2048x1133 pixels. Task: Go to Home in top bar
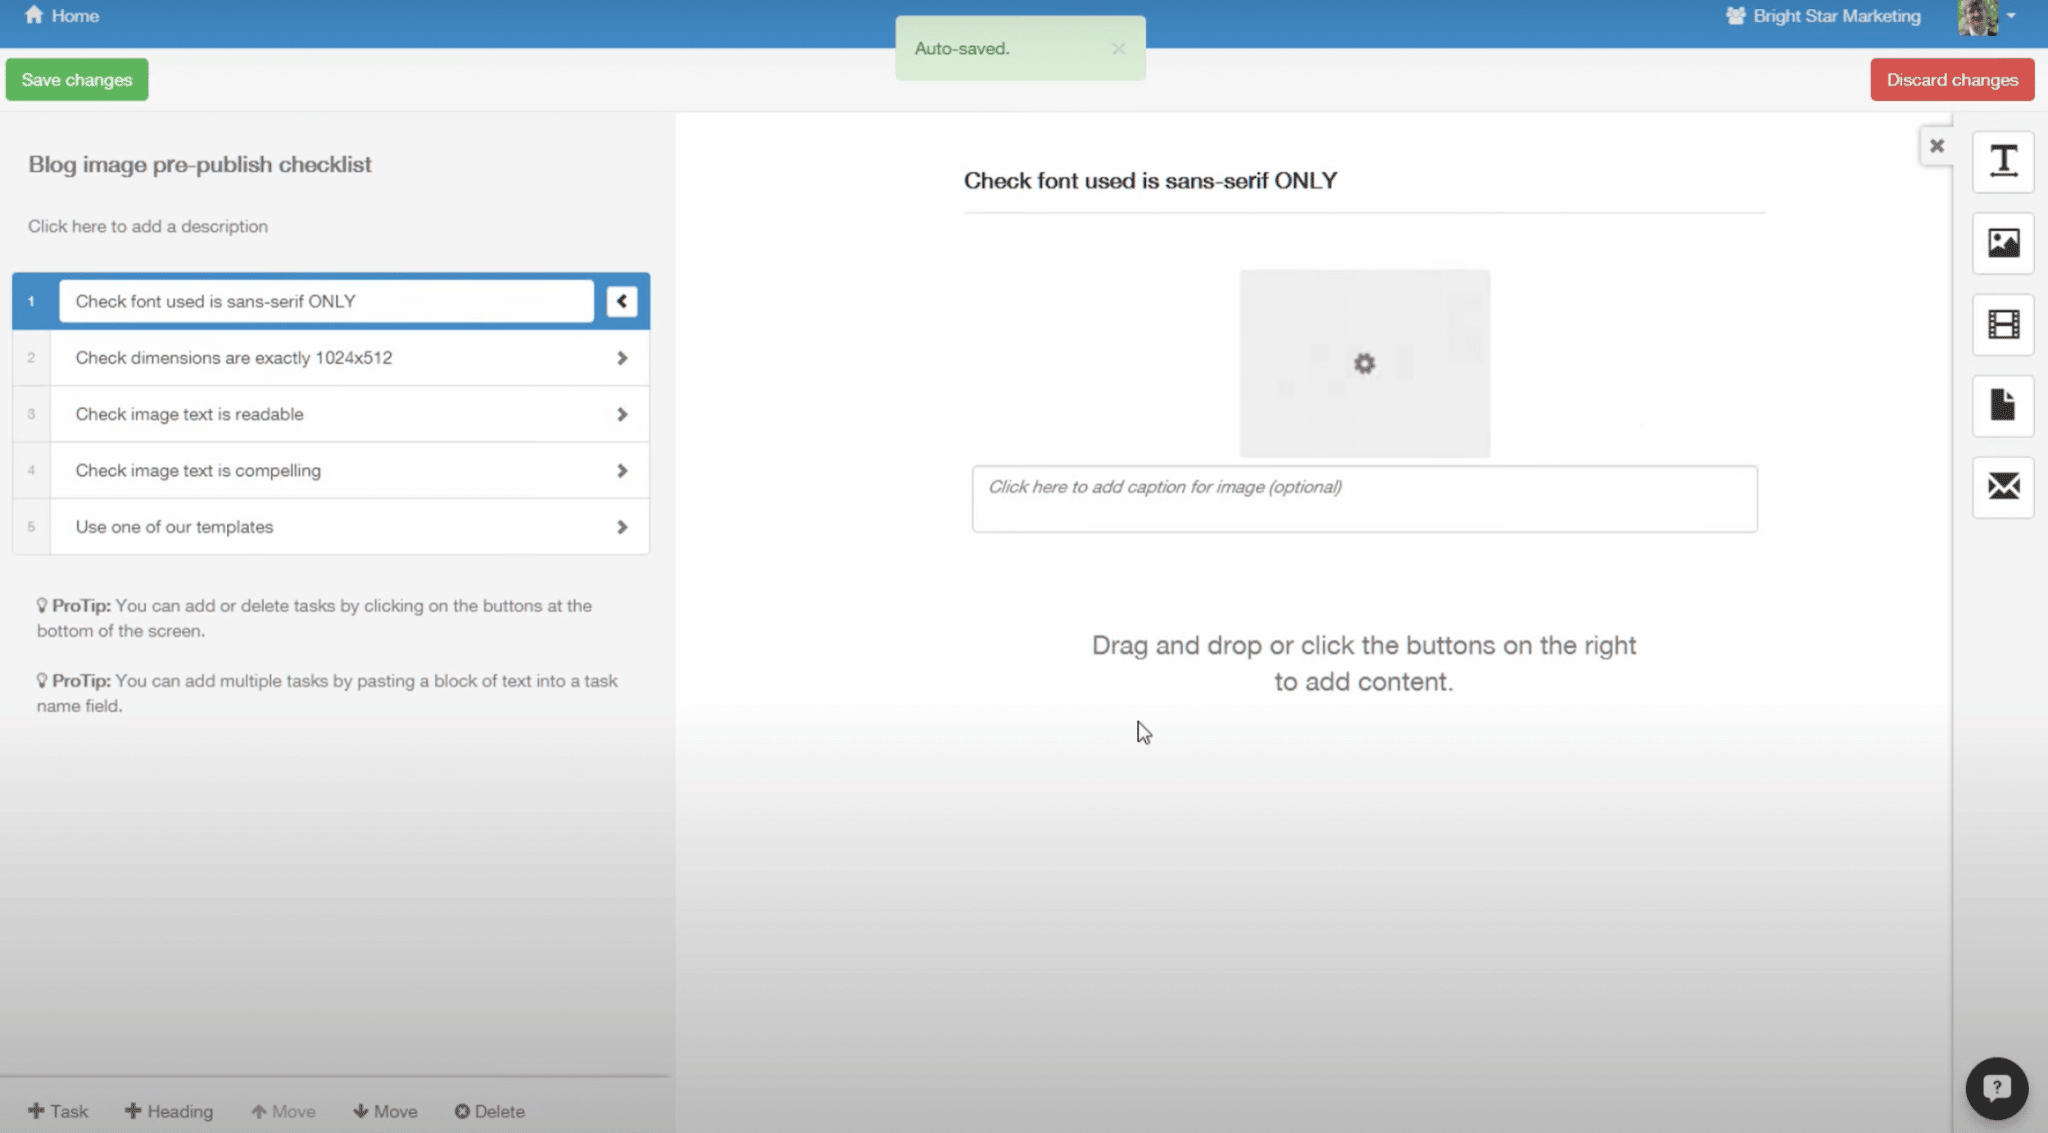coord(62,16)
